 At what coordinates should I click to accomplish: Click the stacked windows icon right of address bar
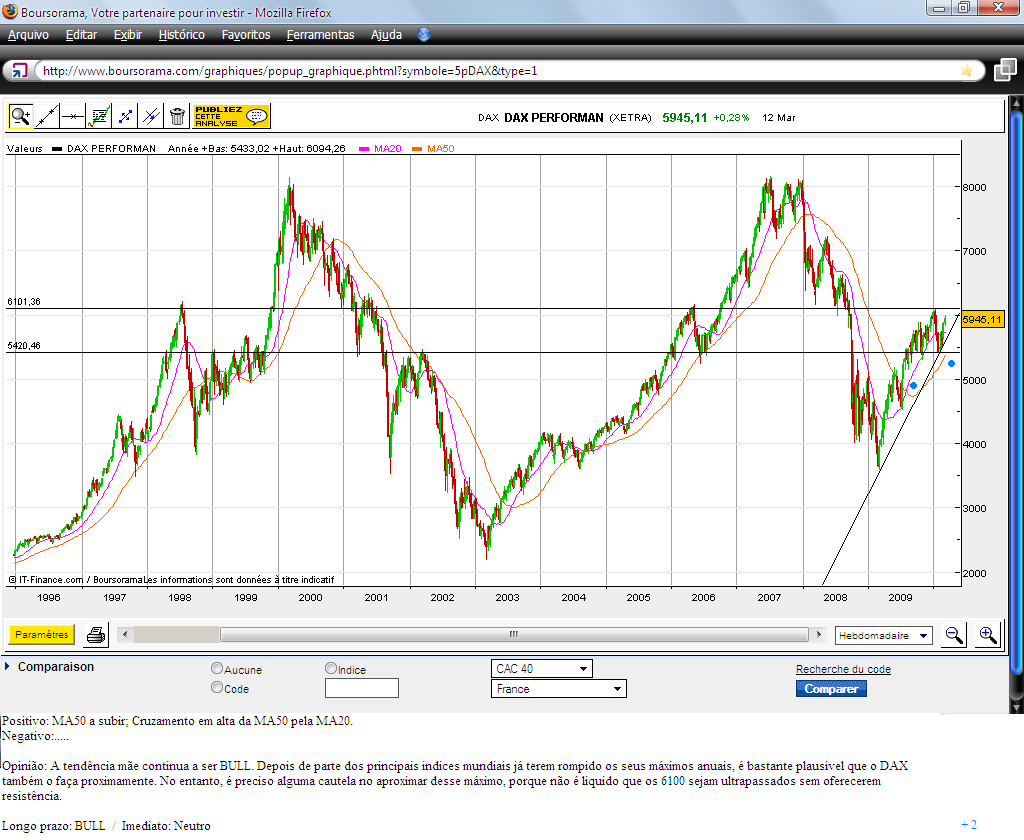click(x=1005, y=70)
